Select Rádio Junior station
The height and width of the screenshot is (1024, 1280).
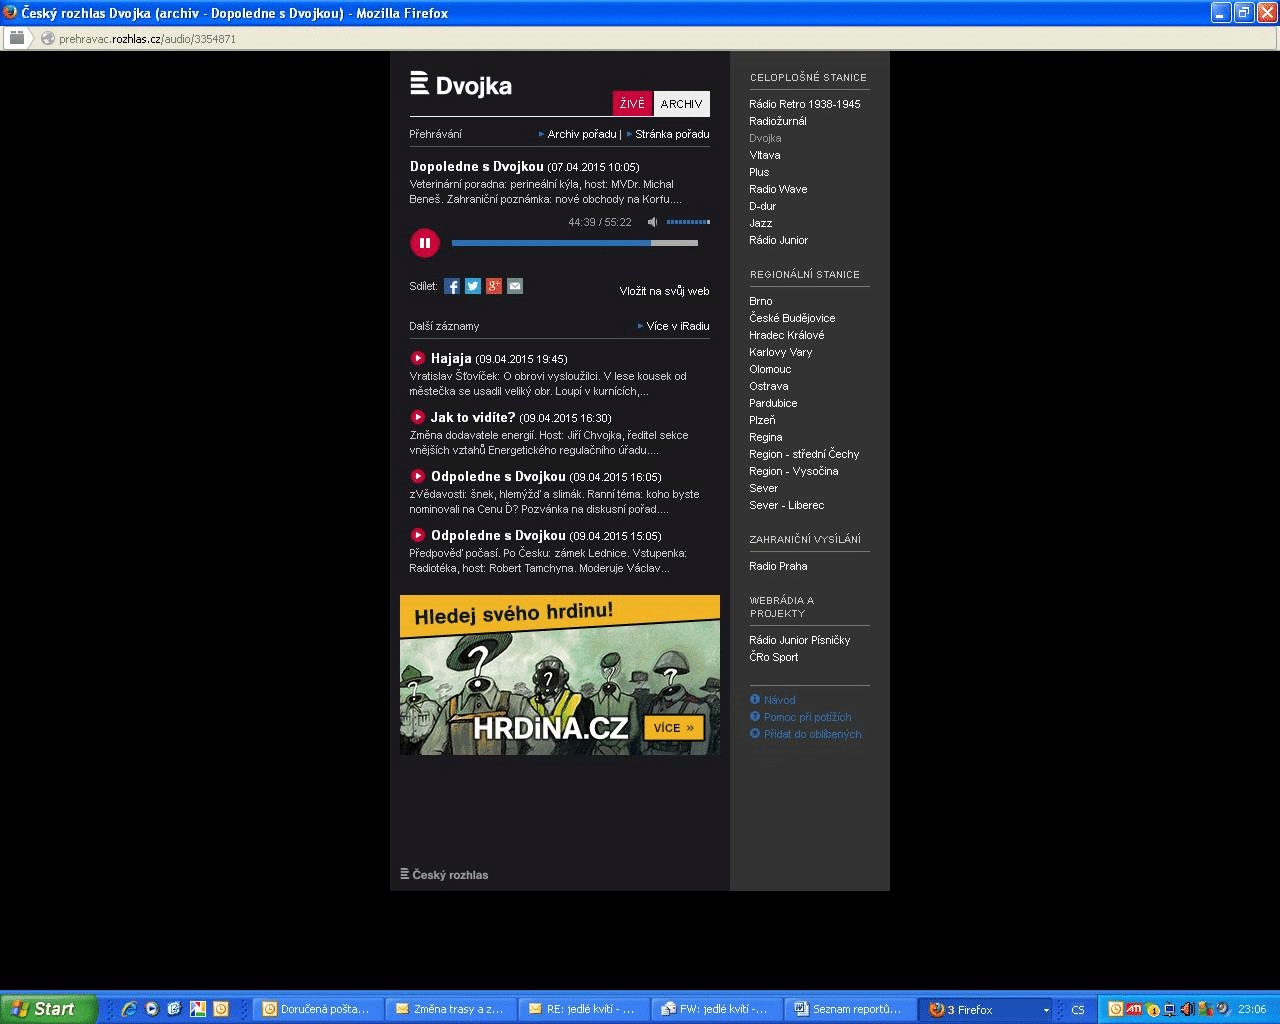point(778,240)
